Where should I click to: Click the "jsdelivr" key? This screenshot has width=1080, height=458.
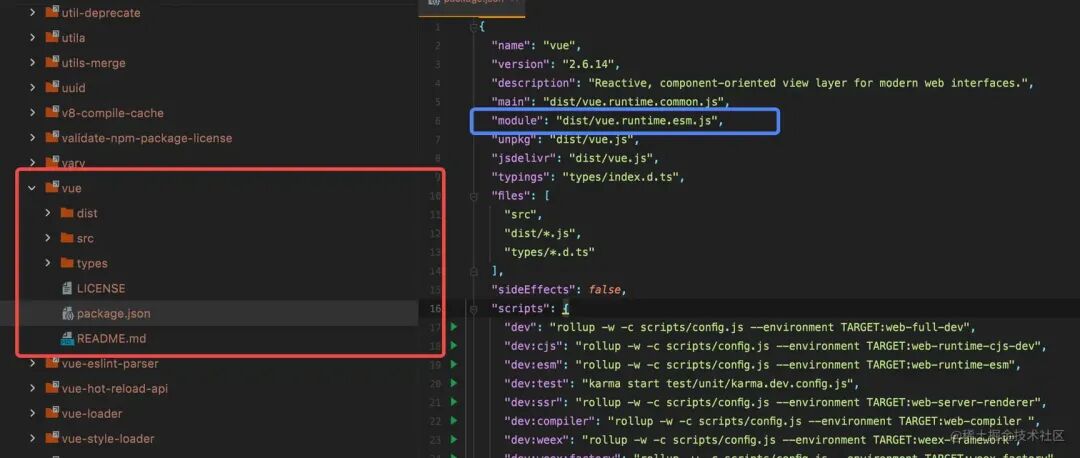click(523, 158)
